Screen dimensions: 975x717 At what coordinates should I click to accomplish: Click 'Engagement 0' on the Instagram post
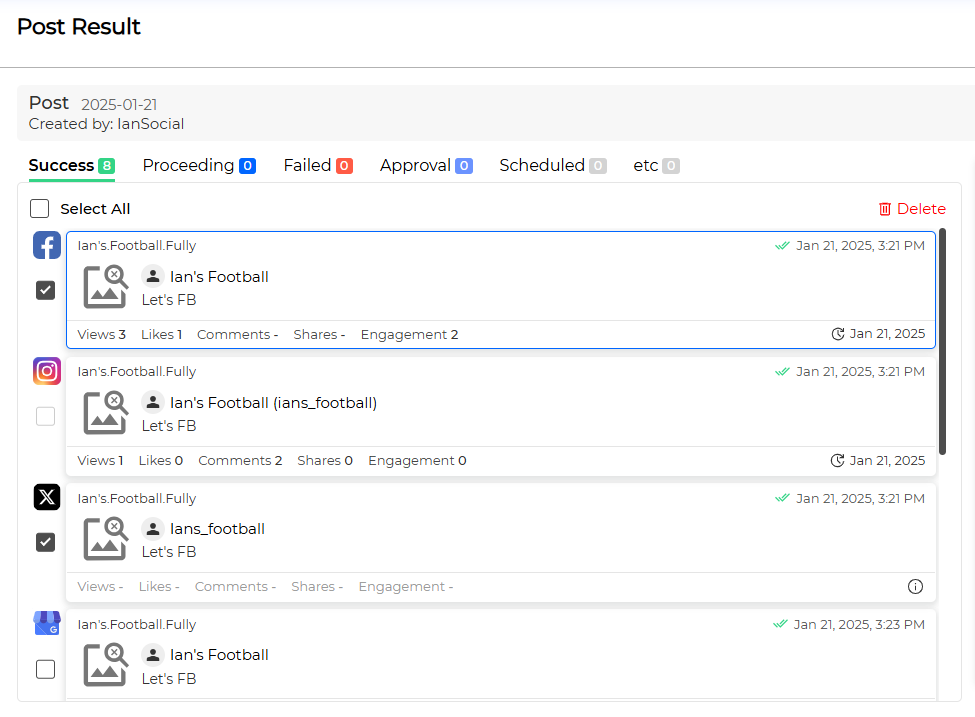417,461
